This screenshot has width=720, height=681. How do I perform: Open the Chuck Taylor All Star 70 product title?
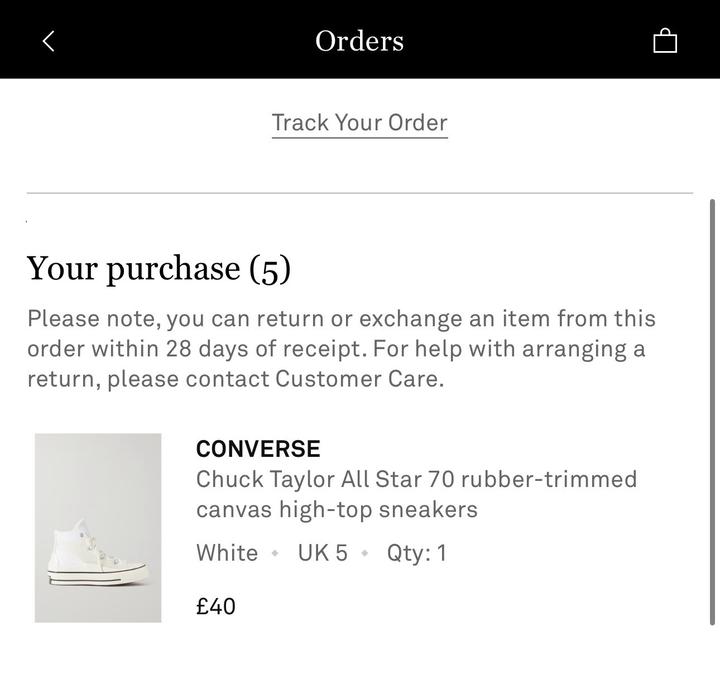[416, 494]
